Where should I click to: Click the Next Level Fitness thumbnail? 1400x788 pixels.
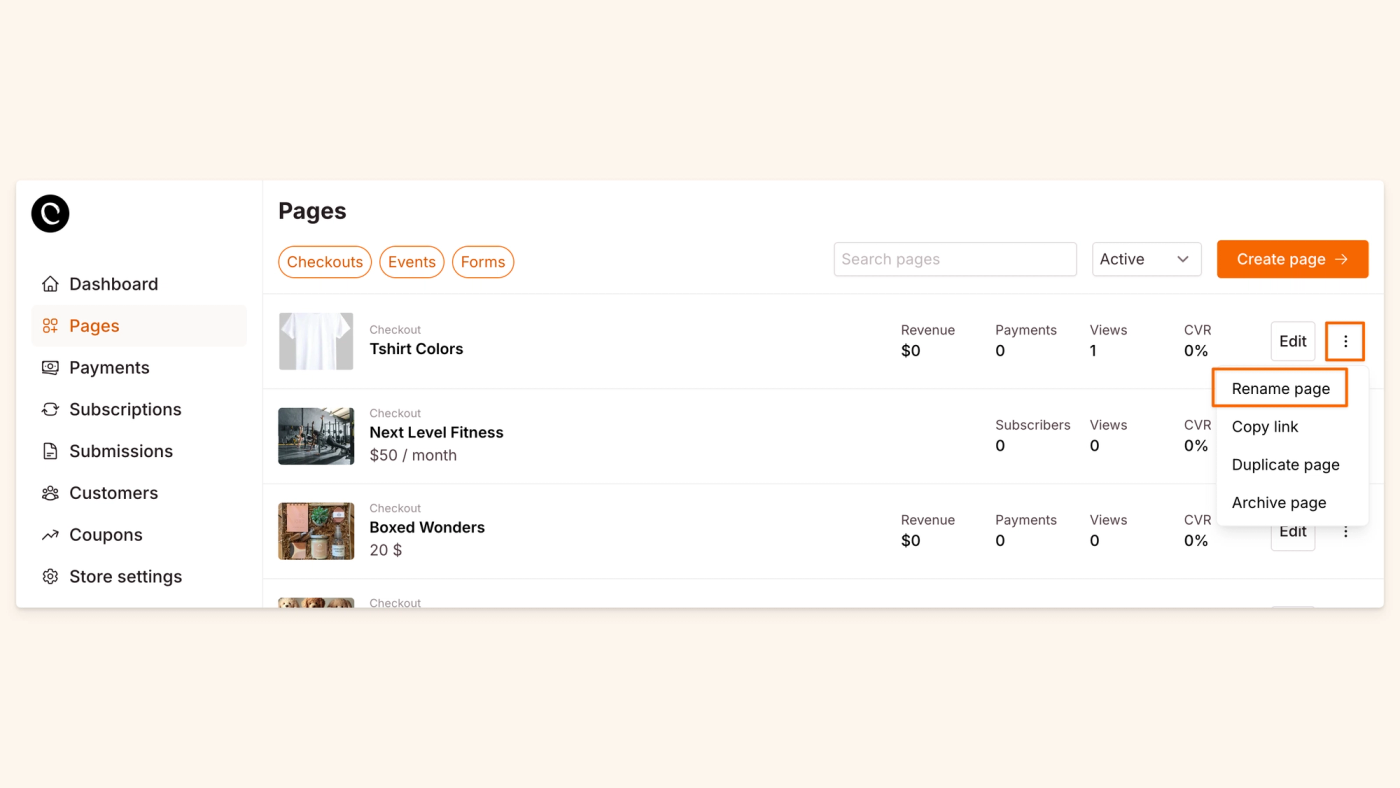coord(316,436)
